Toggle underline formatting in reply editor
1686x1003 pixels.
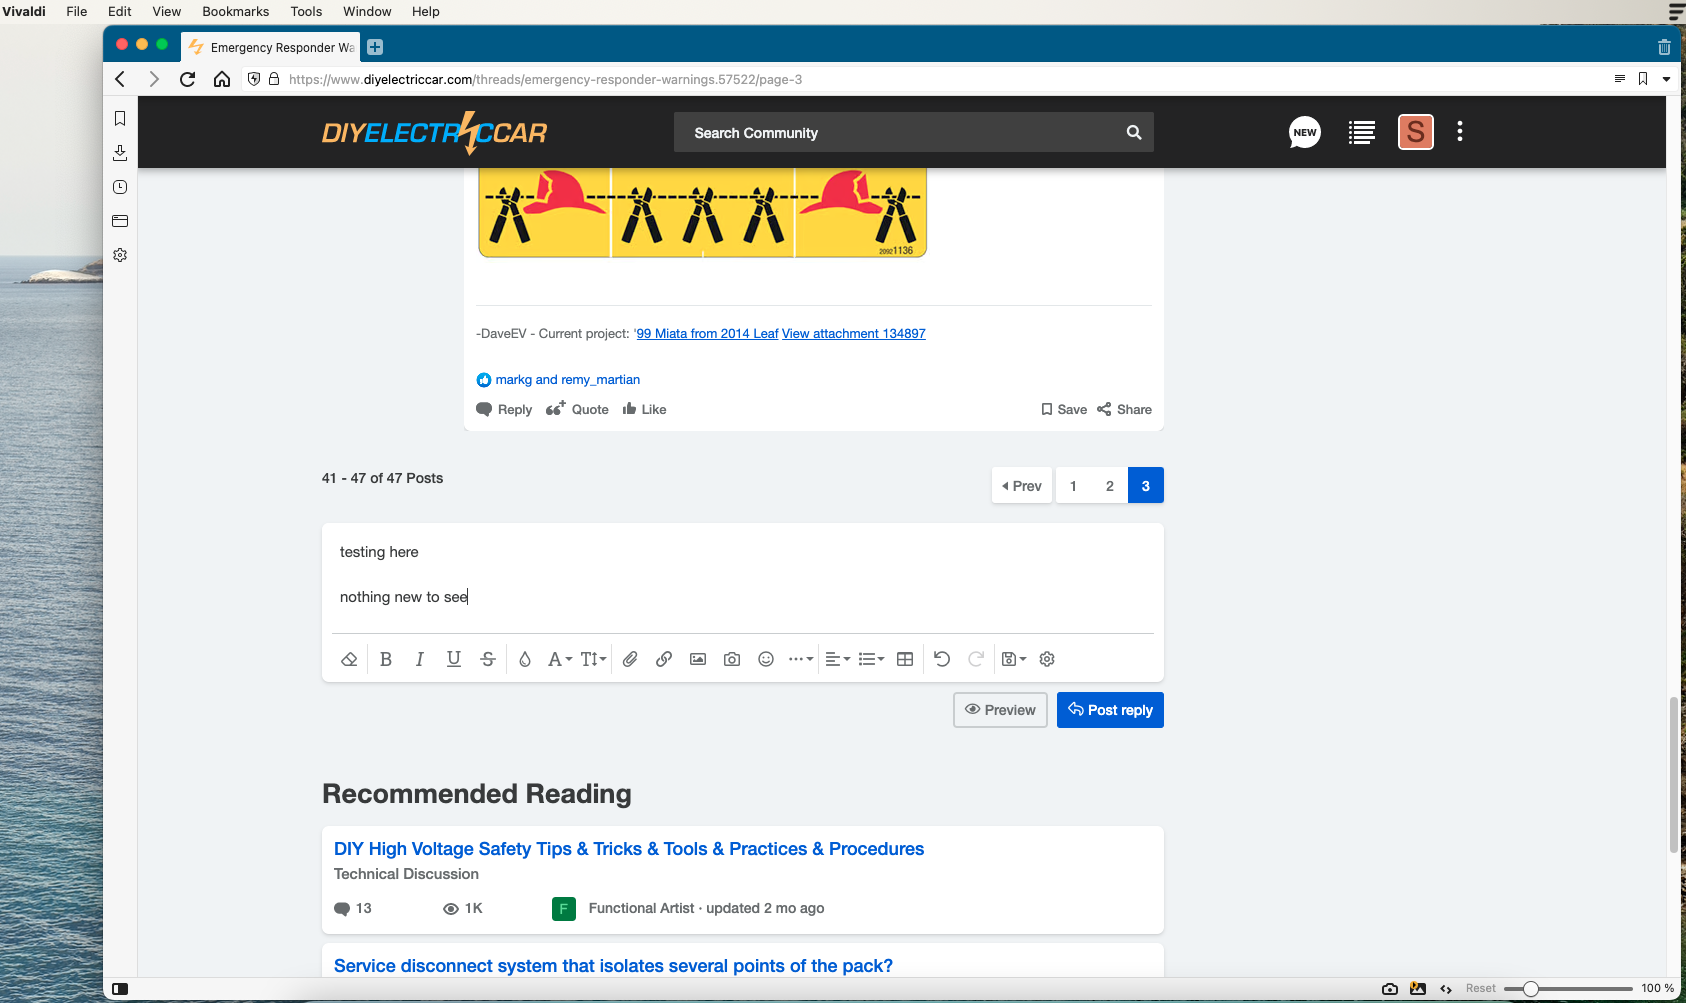[x=454, y=659]
